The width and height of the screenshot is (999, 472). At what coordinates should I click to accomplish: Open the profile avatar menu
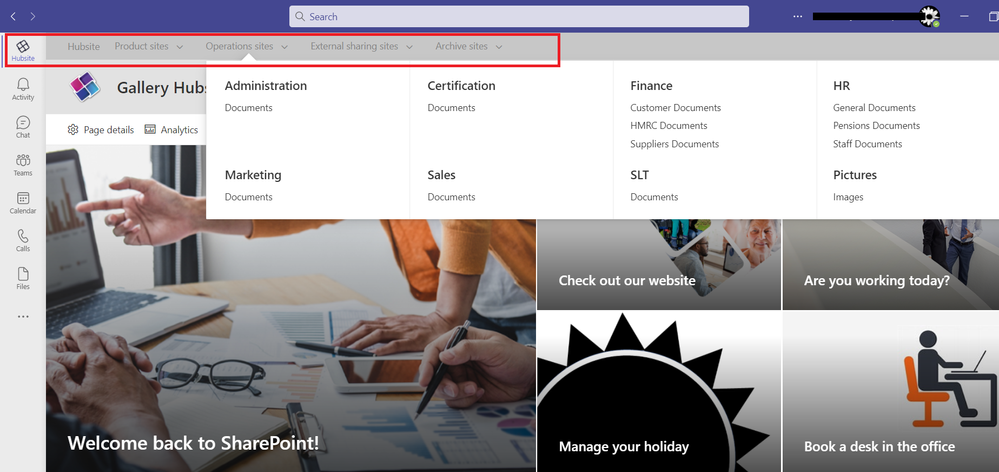[x=930, y=17]
